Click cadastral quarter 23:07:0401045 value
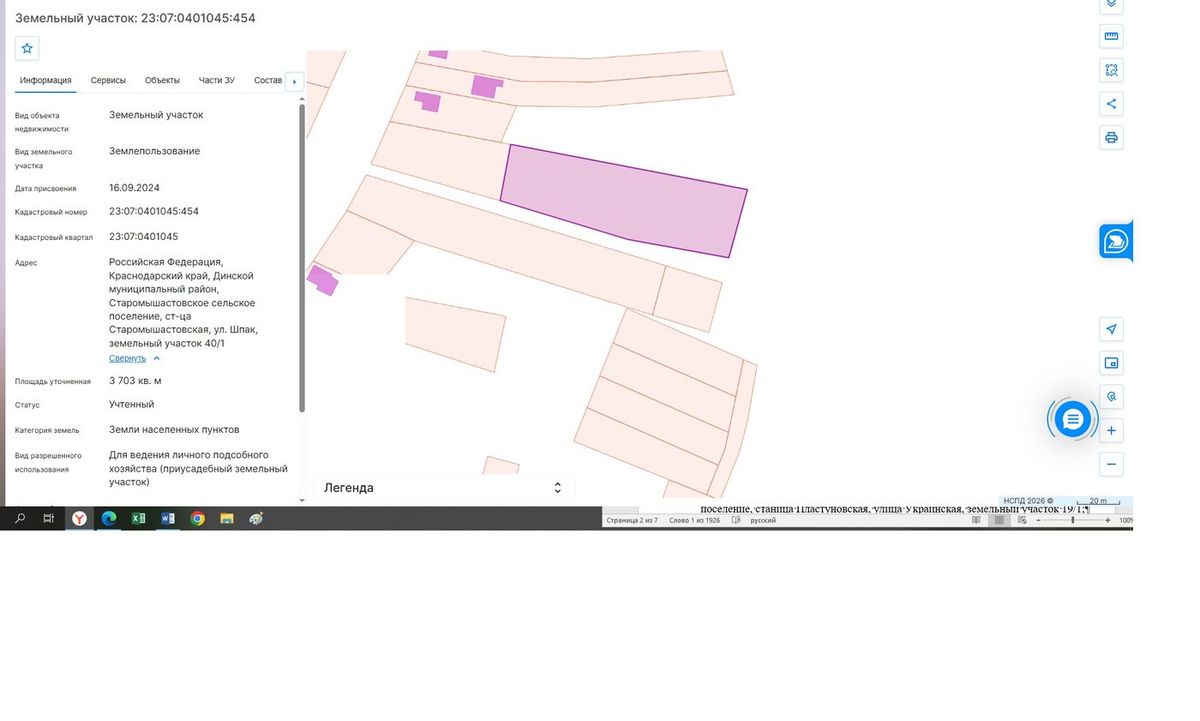1200x721 pixels. 143,237
